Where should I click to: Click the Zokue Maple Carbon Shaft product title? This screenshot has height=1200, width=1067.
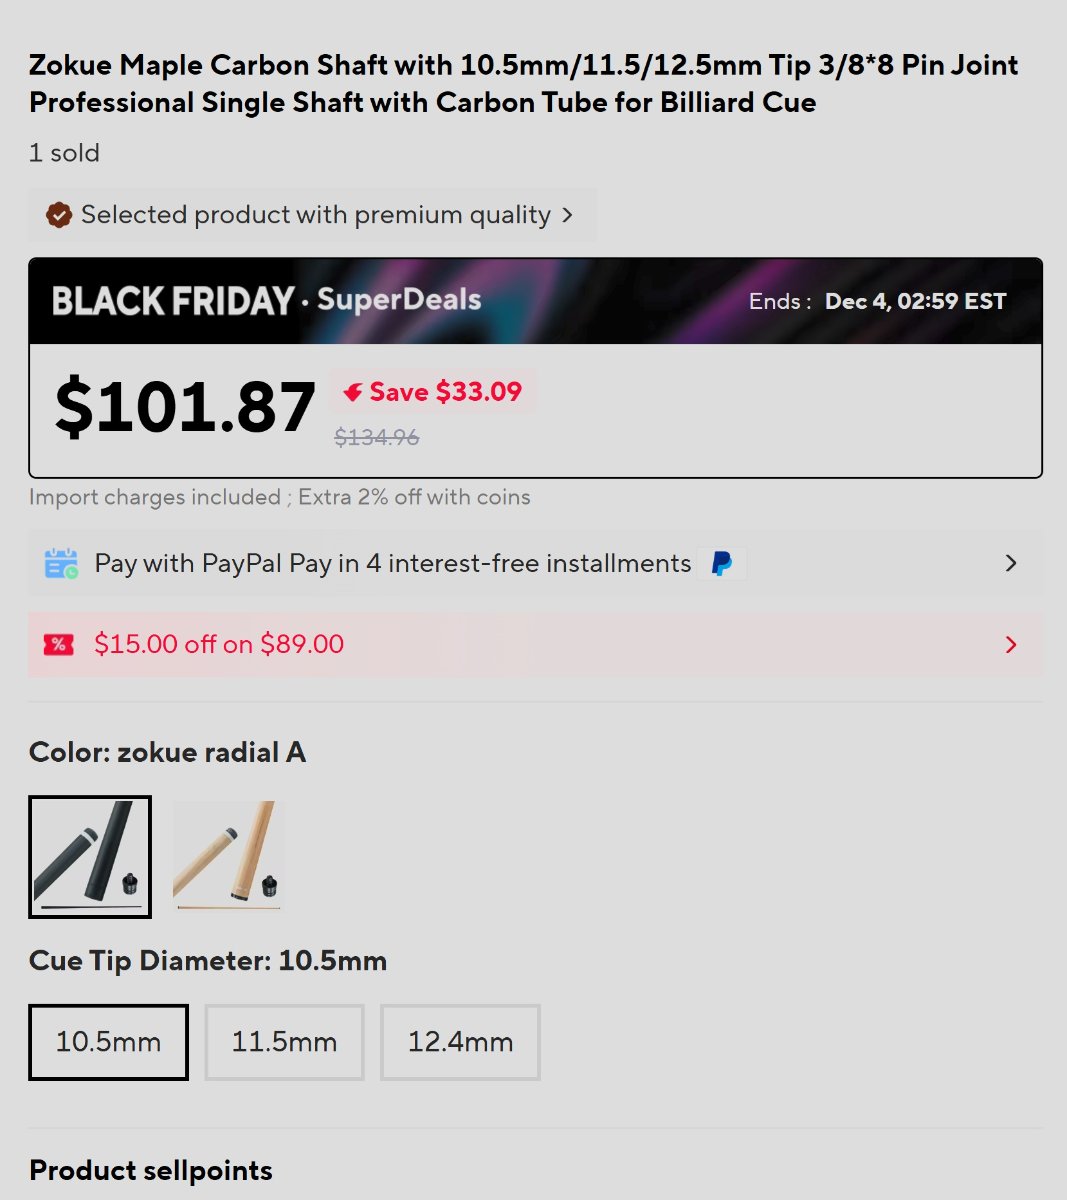pos(523,84)
